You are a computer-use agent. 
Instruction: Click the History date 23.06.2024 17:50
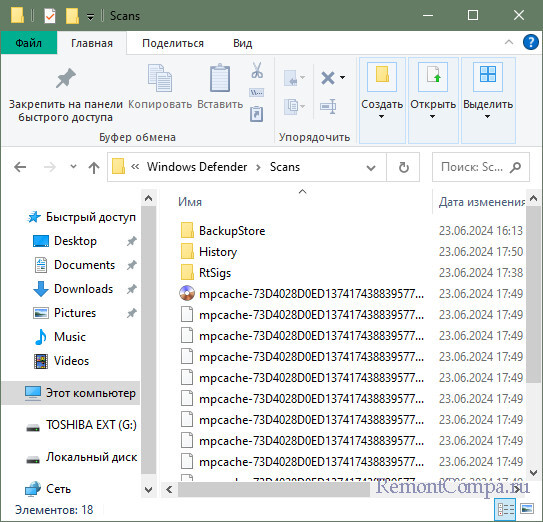click(481, 252)
